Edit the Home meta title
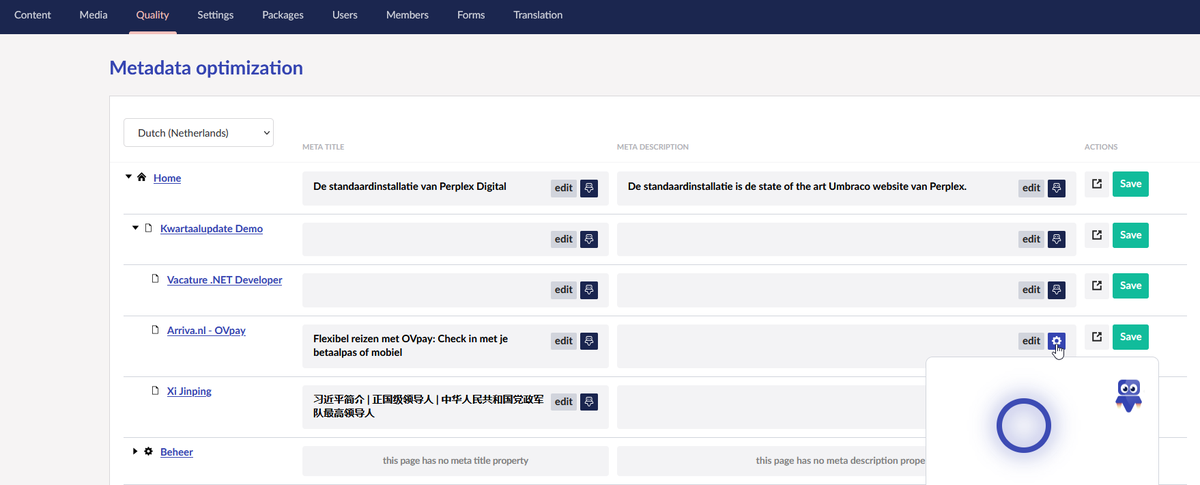This screenshot has width=1200, height=485. (564, 188)
